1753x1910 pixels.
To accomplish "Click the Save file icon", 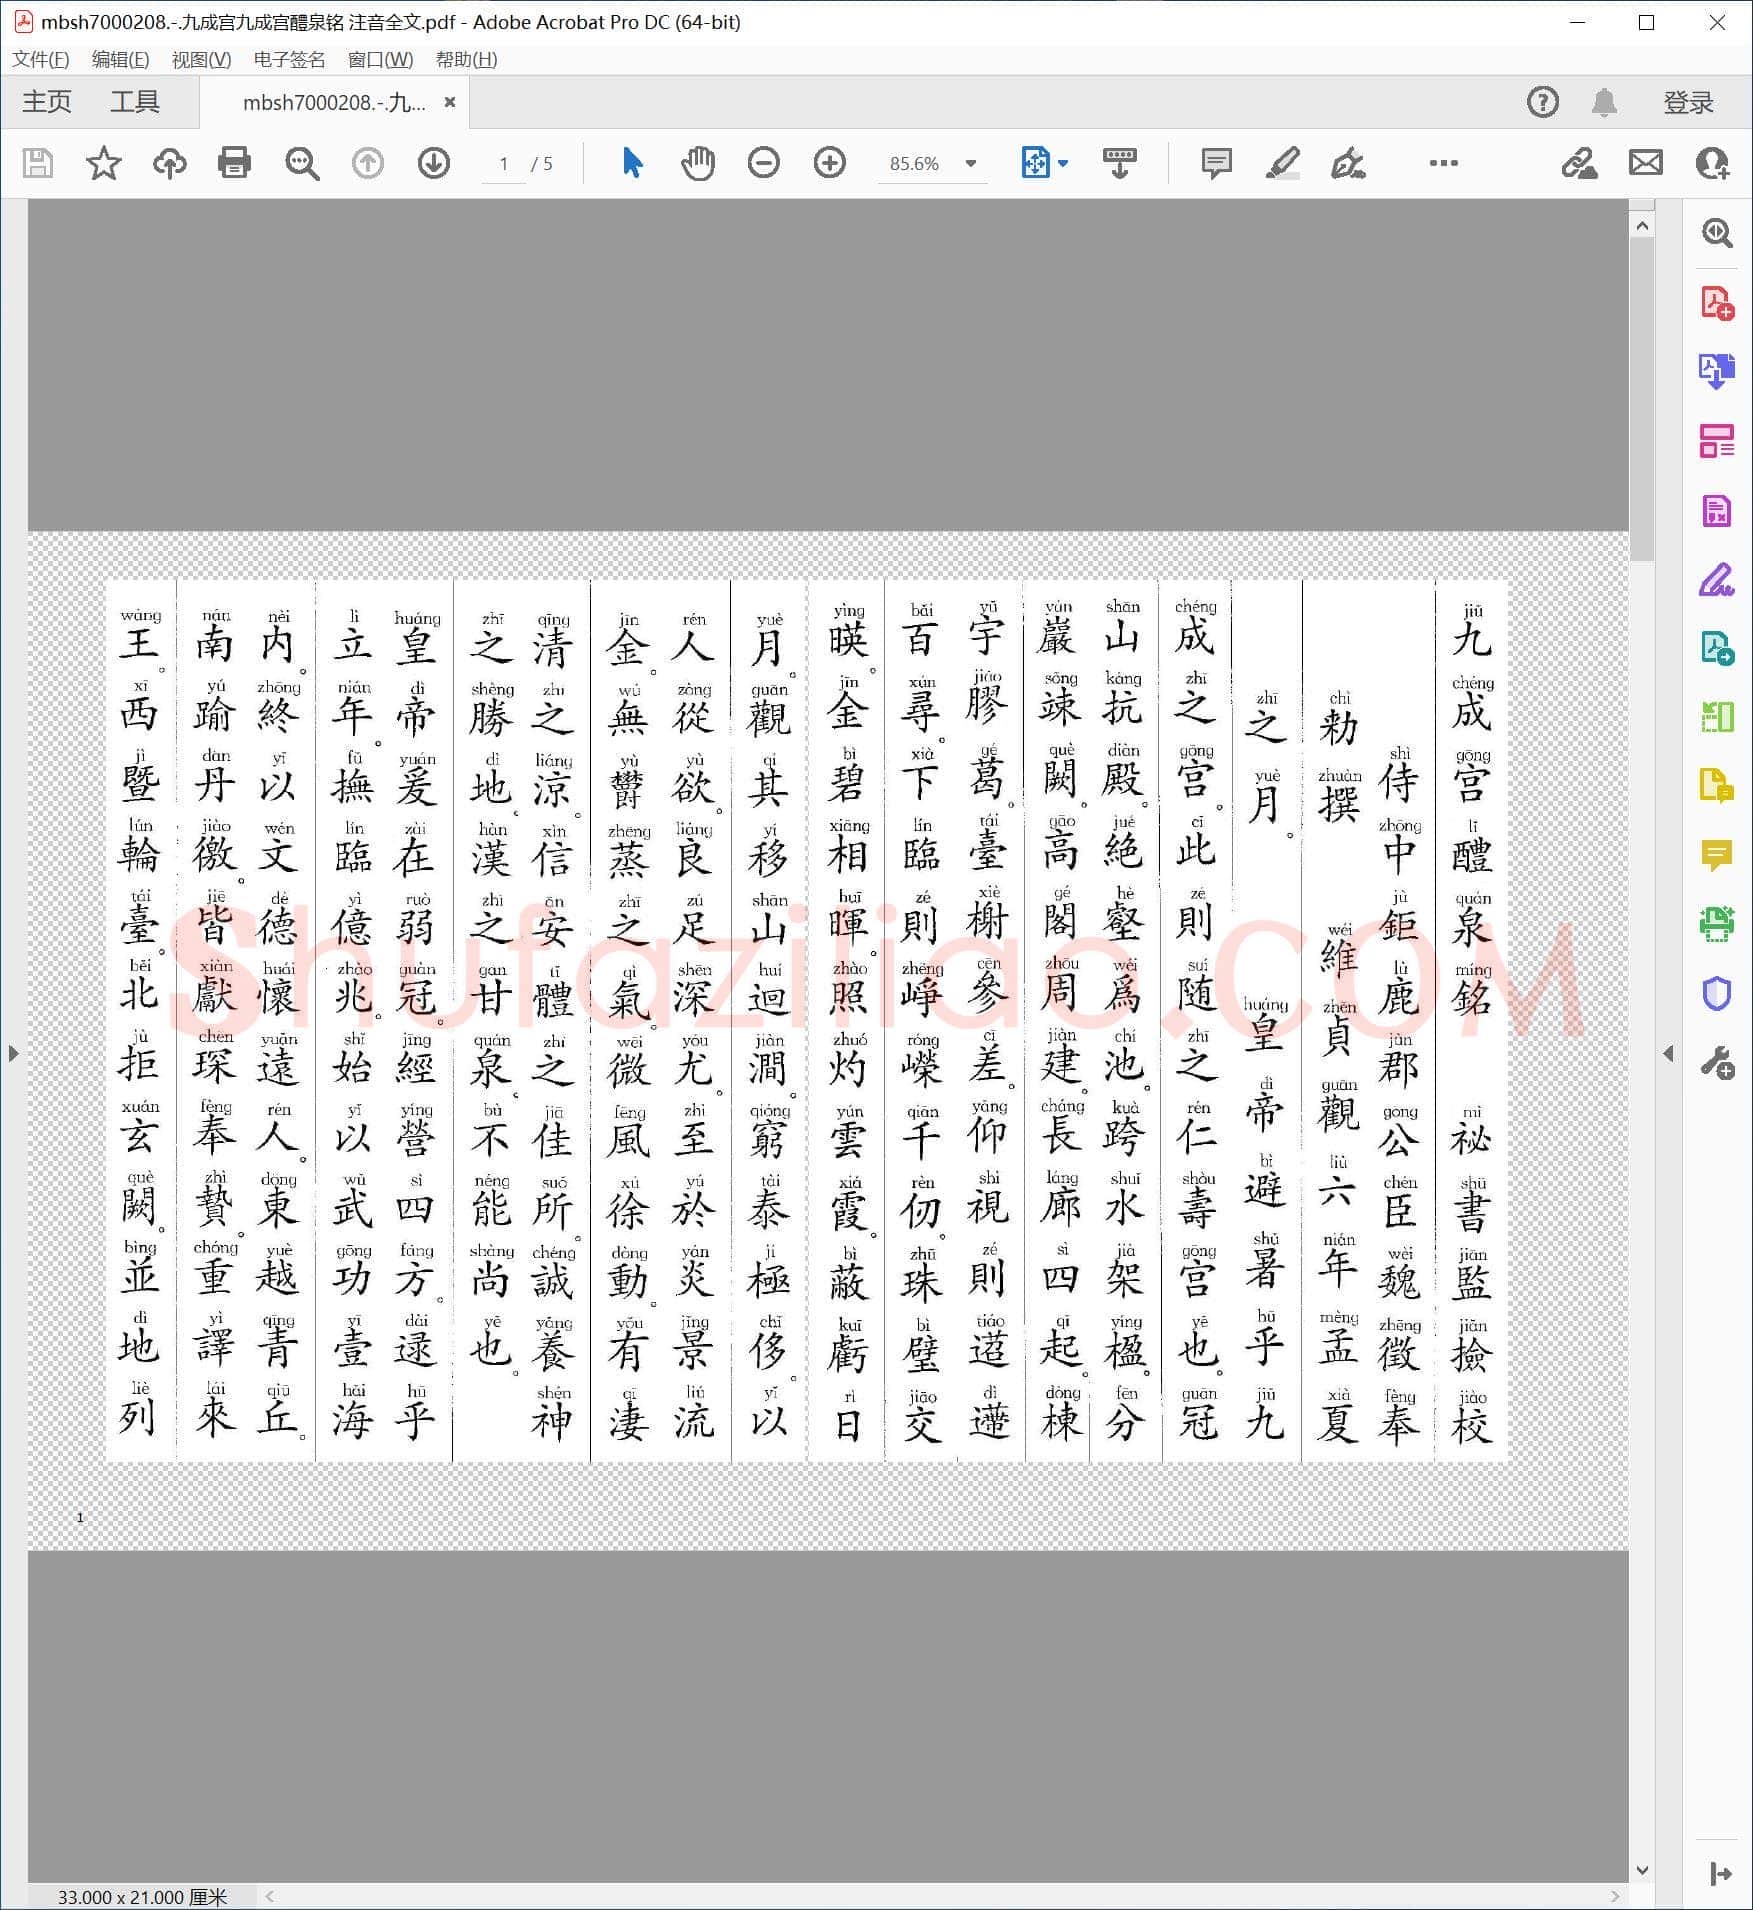I will (38, 163).
